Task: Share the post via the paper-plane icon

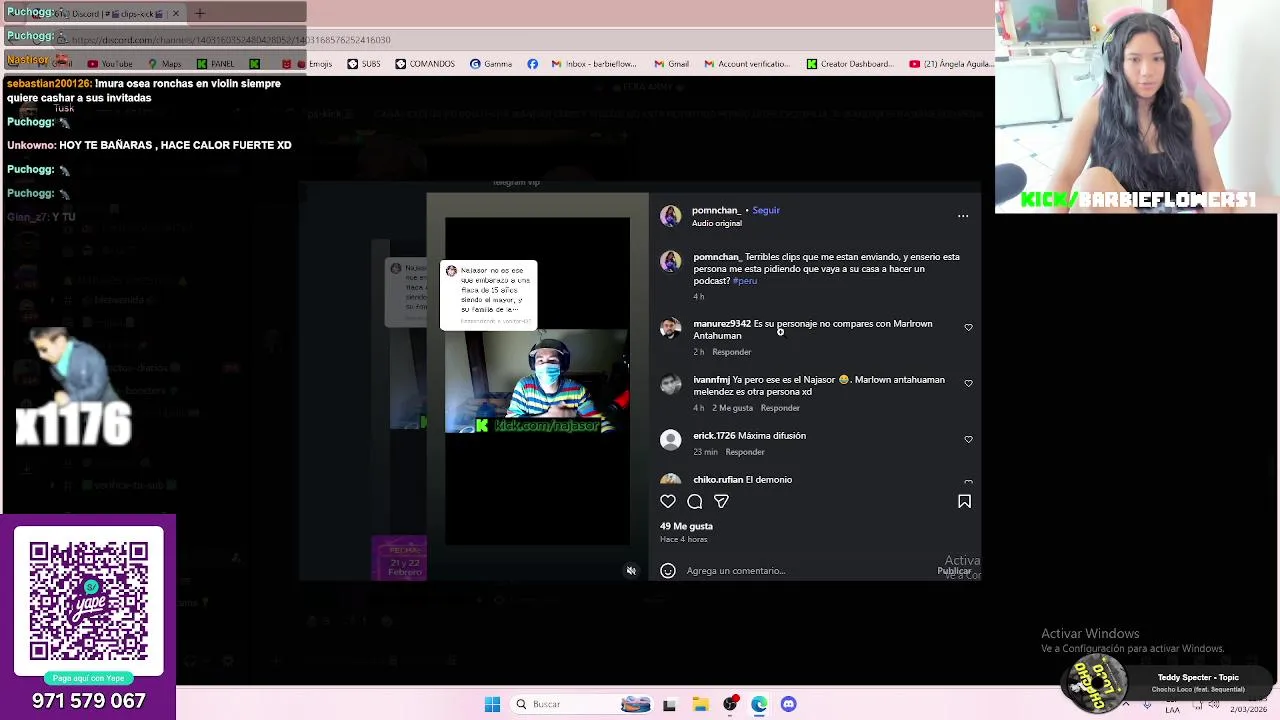Action: (x=721, y=502)
